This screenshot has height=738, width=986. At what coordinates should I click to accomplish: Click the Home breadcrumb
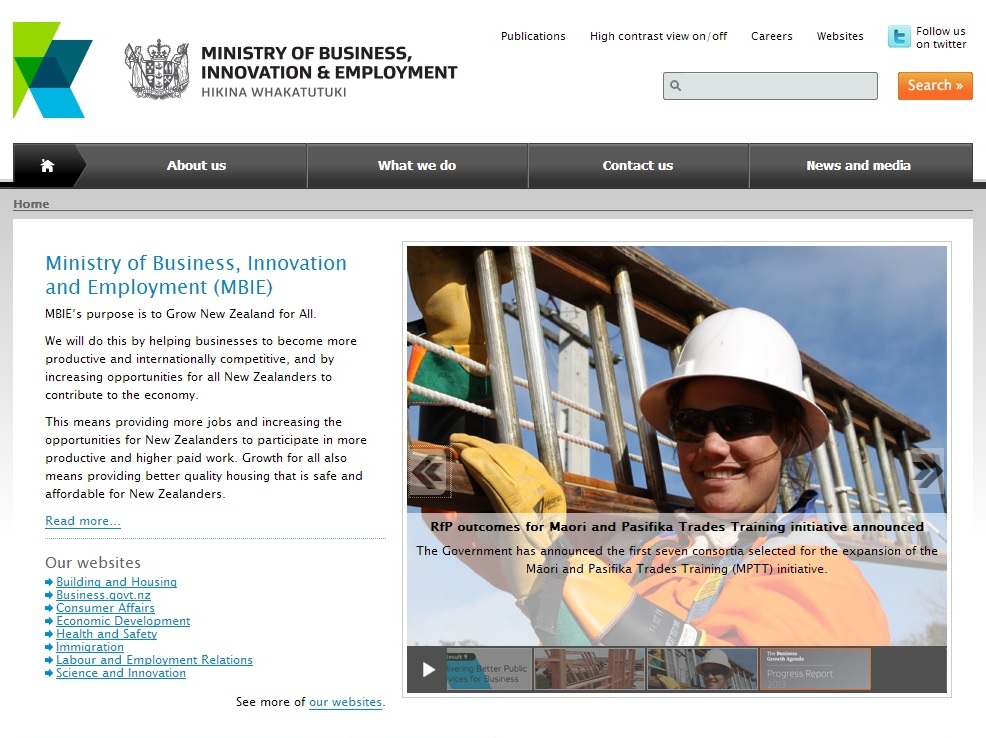click(x=31, y=204)
